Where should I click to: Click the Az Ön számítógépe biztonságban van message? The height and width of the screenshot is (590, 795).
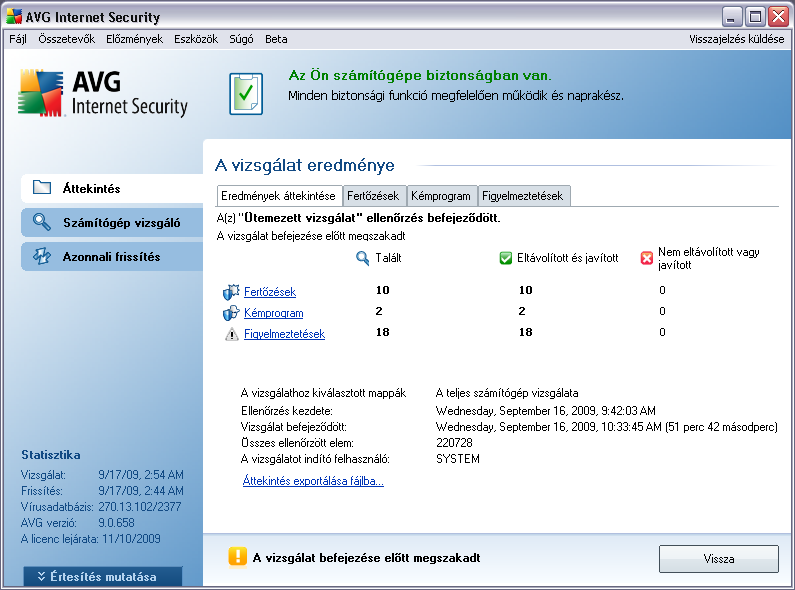point(420,76)
